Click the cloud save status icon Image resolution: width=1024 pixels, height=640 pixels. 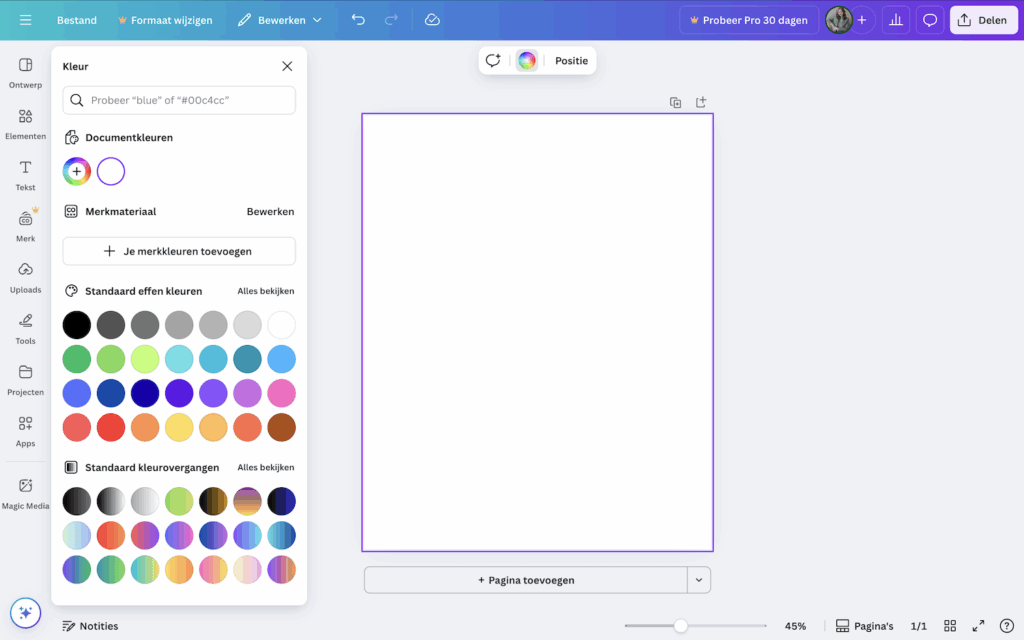[x=432, y=20]
